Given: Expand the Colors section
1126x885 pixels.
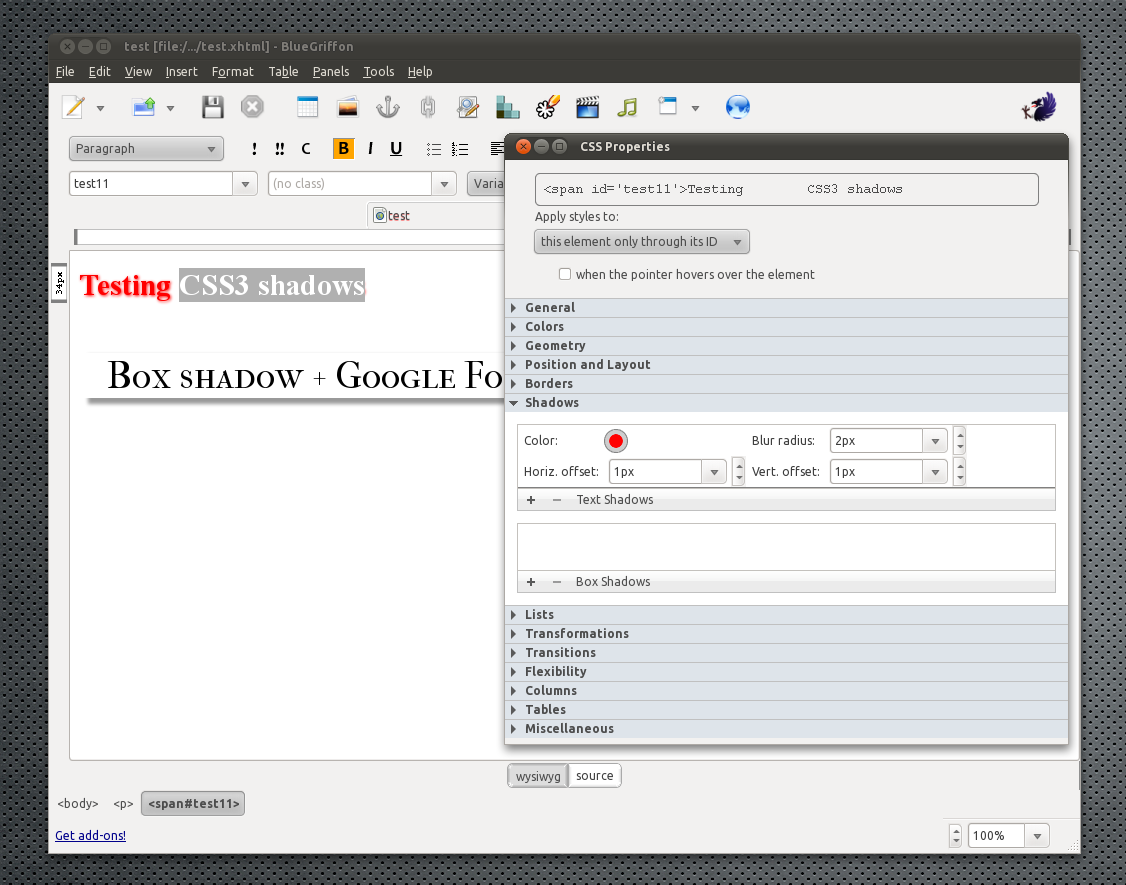Looking at the screenshot, I should [x=786, y=327].
